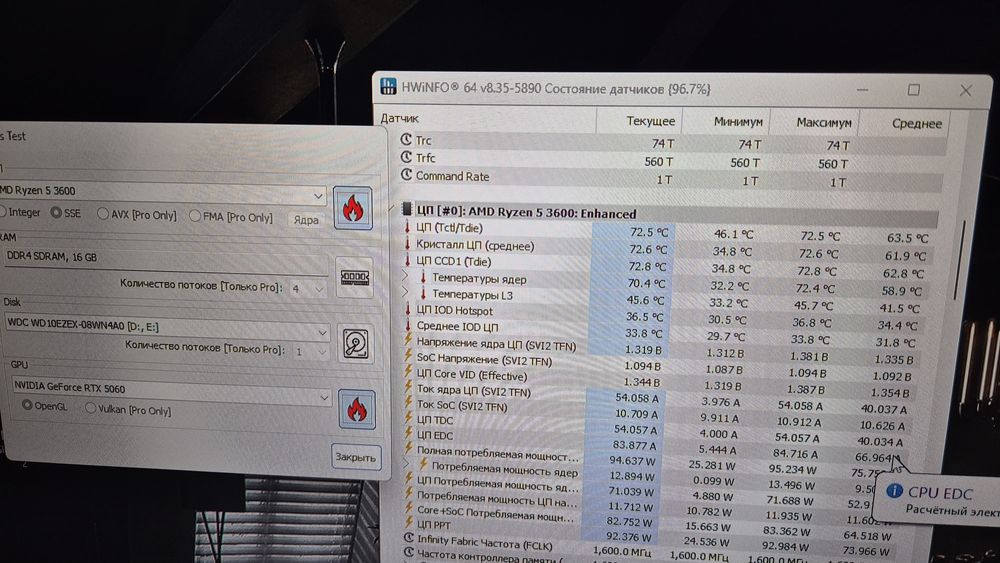Open disk thread count dropdown showing 1
Screen dimensions: 1000x563
pyautogui.click(x=311, y=351)
